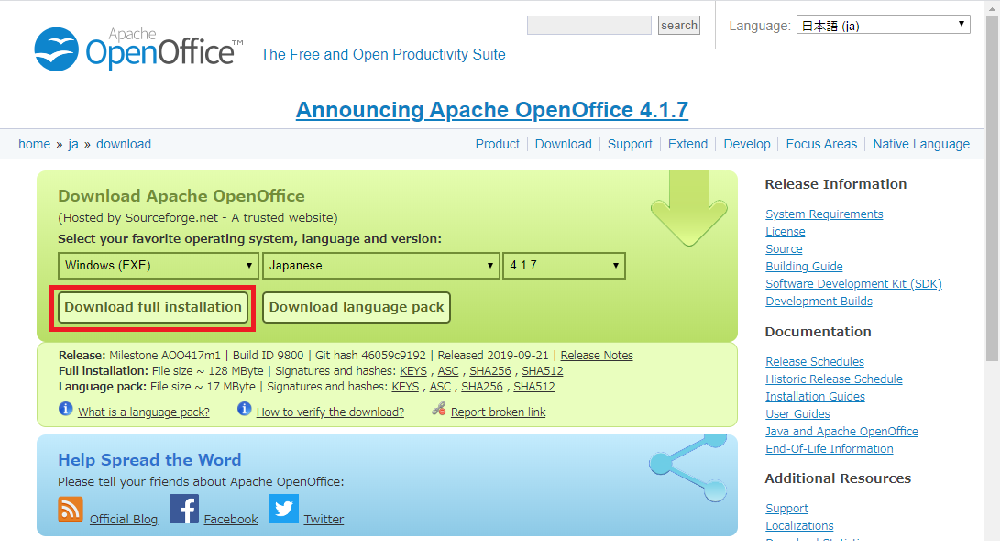Click Download language pack button

(x=357, y=308)
